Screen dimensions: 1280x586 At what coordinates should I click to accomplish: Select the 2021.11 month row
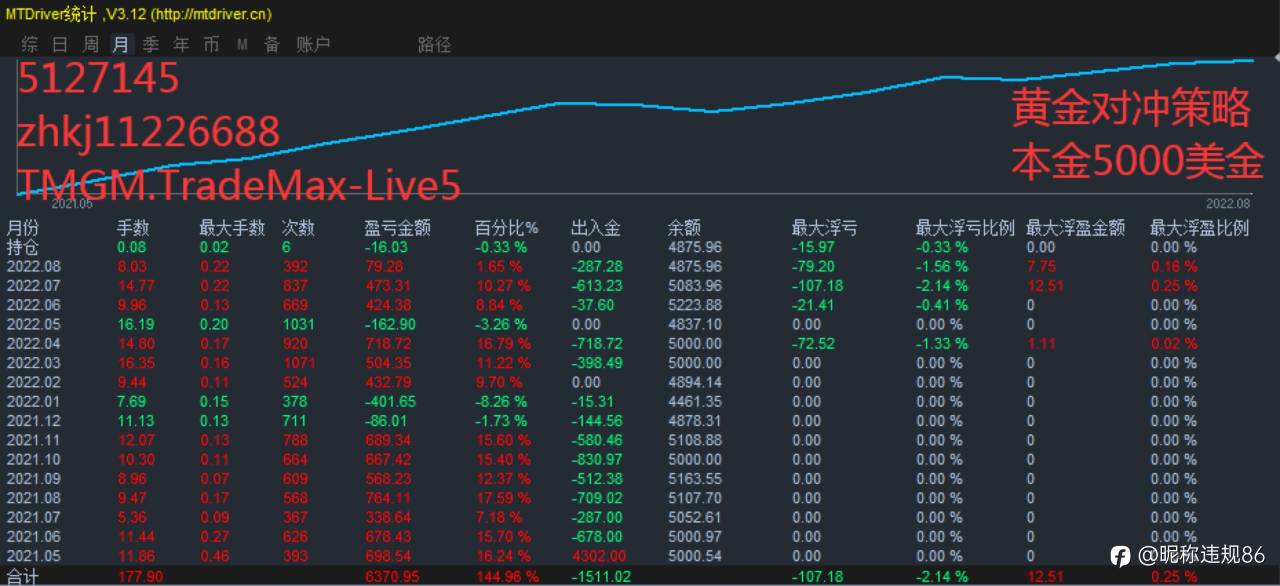click(640, 440)
